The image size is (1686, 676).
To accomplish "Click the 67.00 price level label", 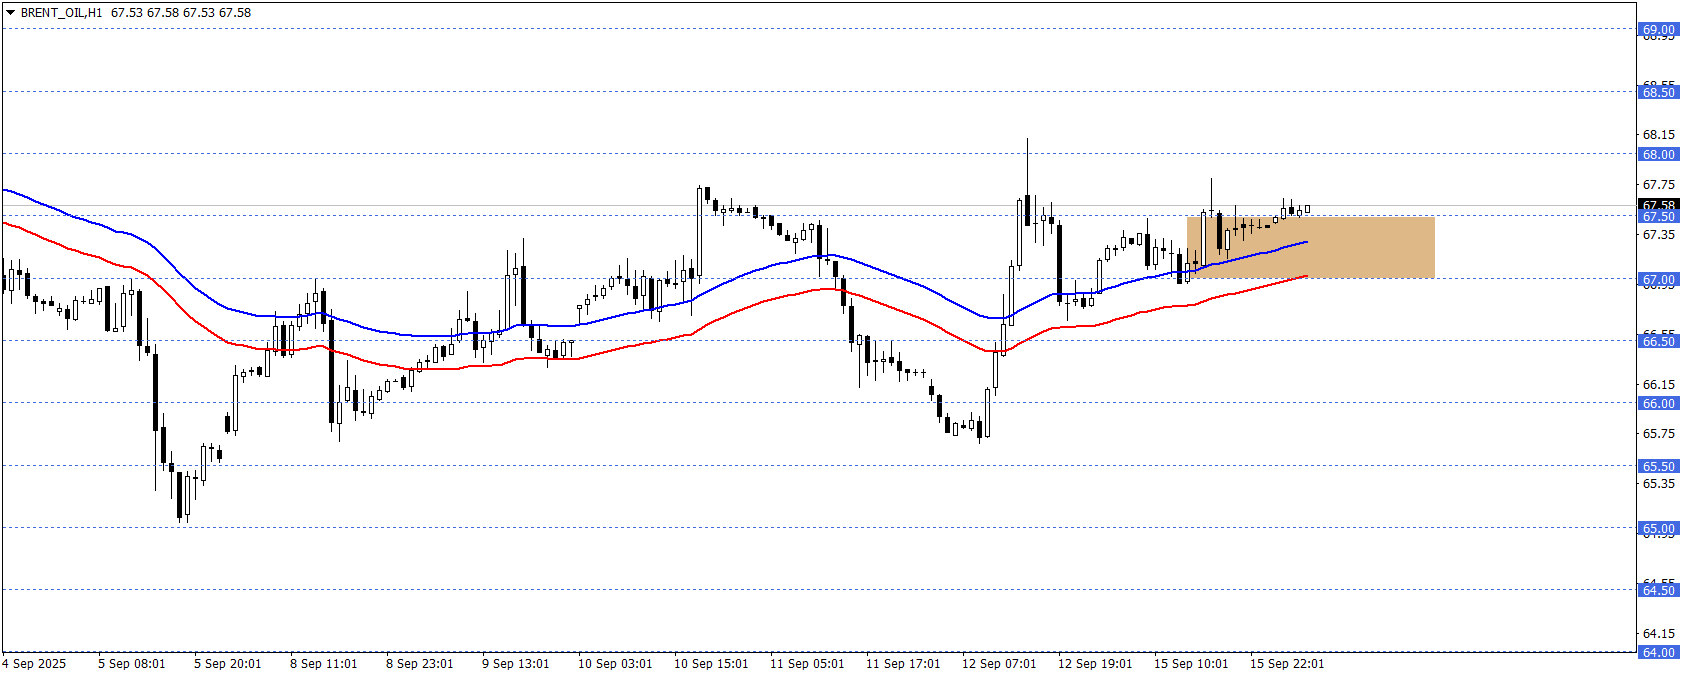I will 1658,280.
